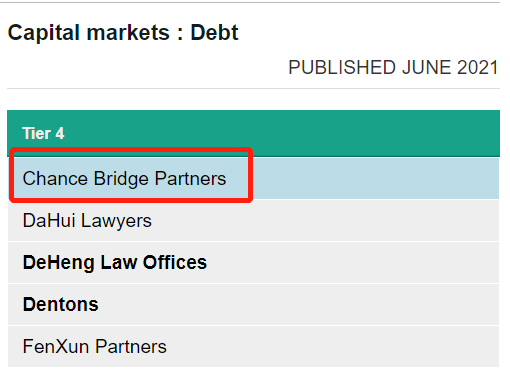Click the Capital markets : Debt heading
This screenshot has height=385, width=510.
click(x=123, y=33)
